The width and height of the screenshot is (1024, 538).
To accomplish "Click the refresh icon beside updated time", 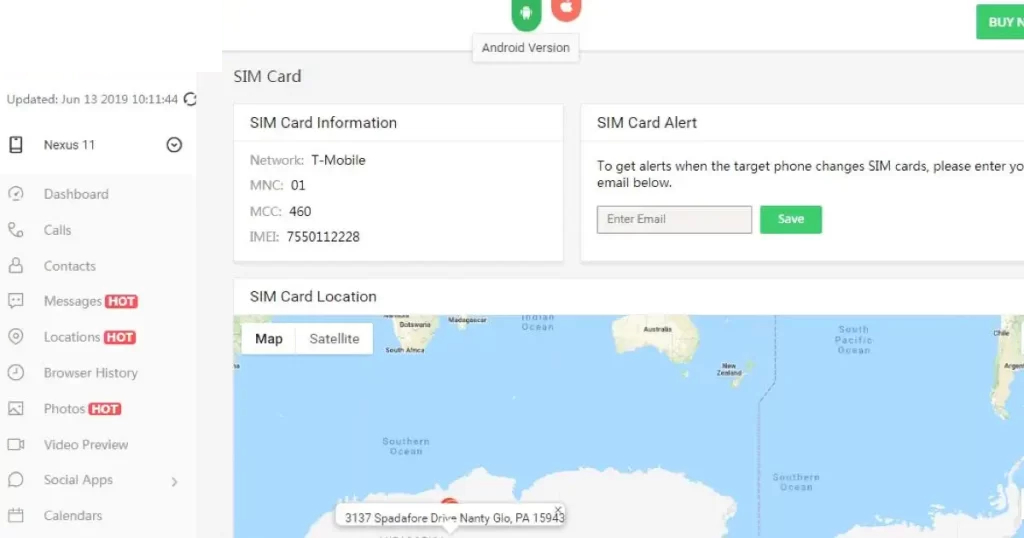I will [x=190, y=99].
